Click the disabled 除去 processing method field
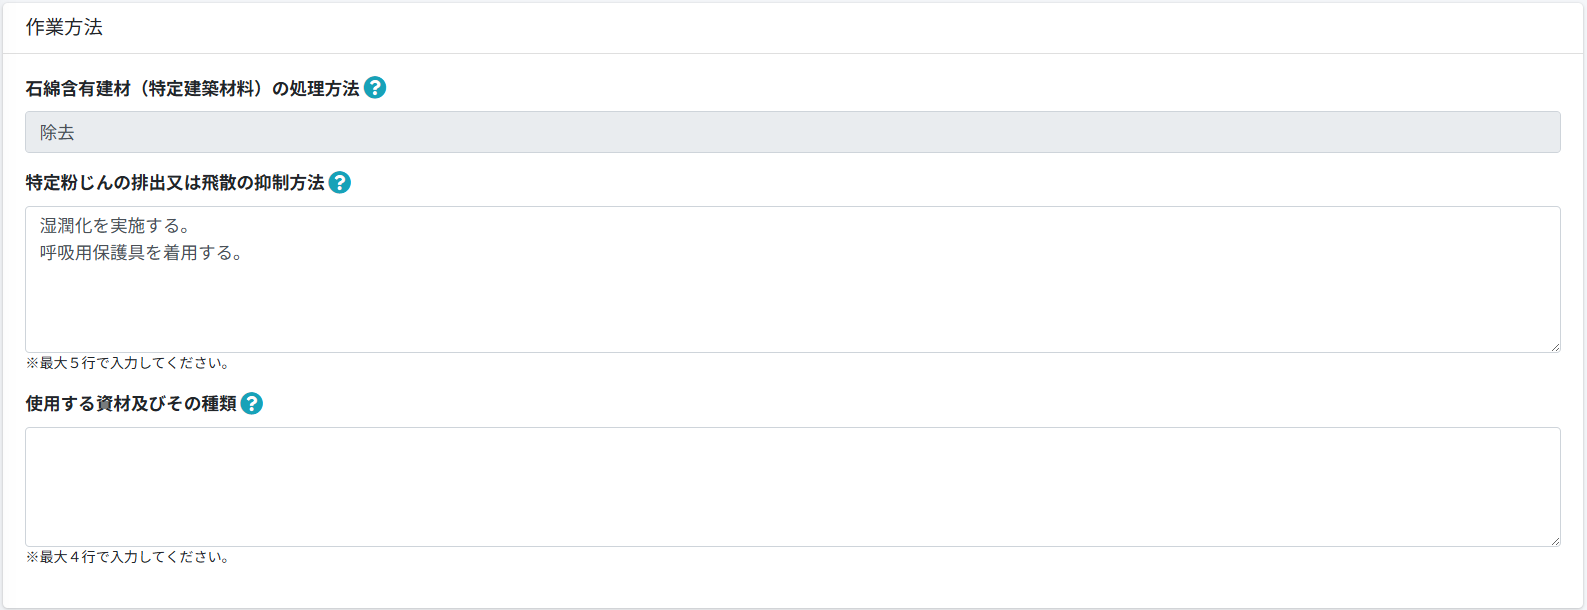The height and width of the screenshot is (610, 1587). [x=792, y=132]
